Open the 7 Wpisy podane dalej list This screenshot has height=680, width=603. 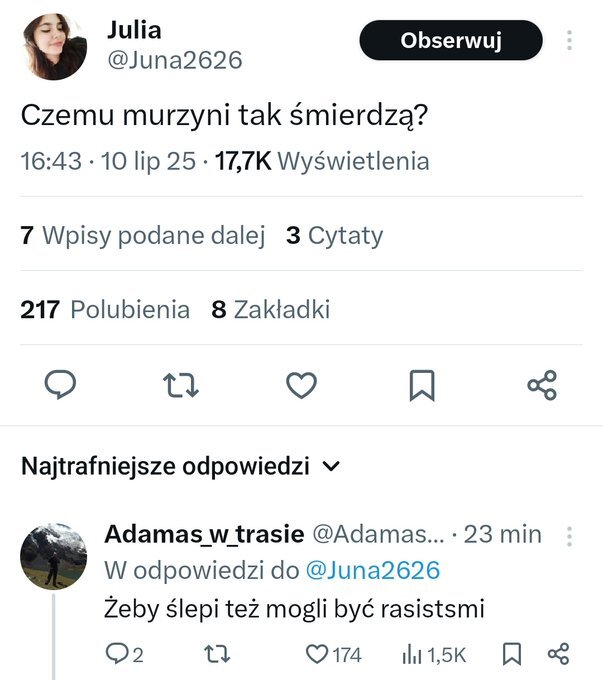142,236
